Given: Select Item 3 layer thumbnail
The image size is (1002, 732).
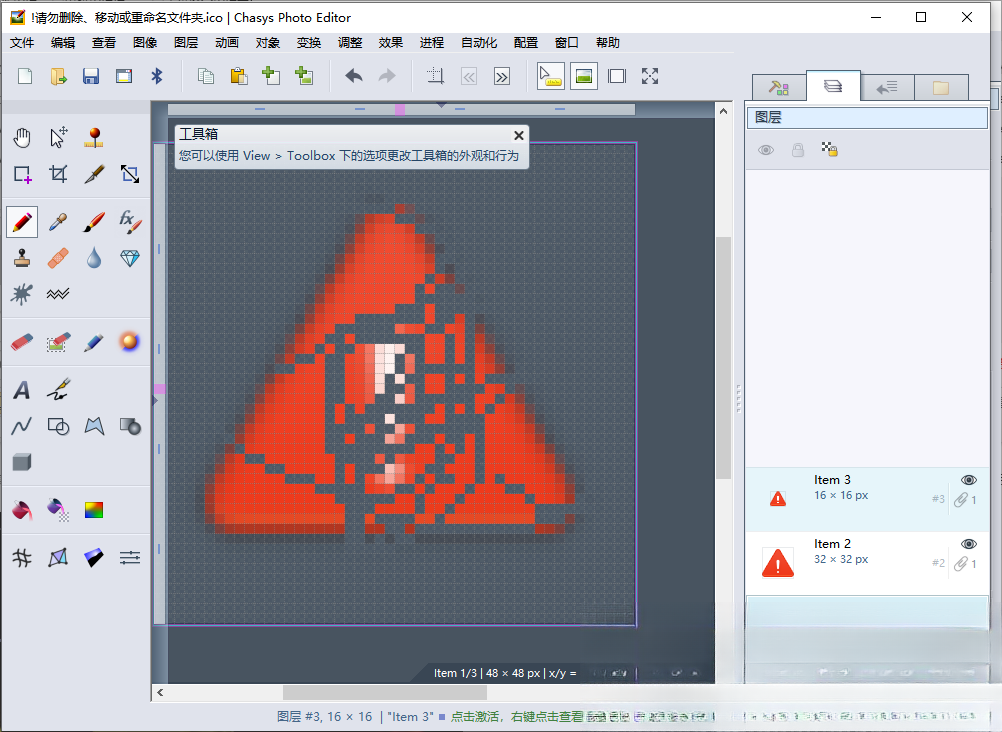Looking at the screenshot, I should tap(778, 499).
